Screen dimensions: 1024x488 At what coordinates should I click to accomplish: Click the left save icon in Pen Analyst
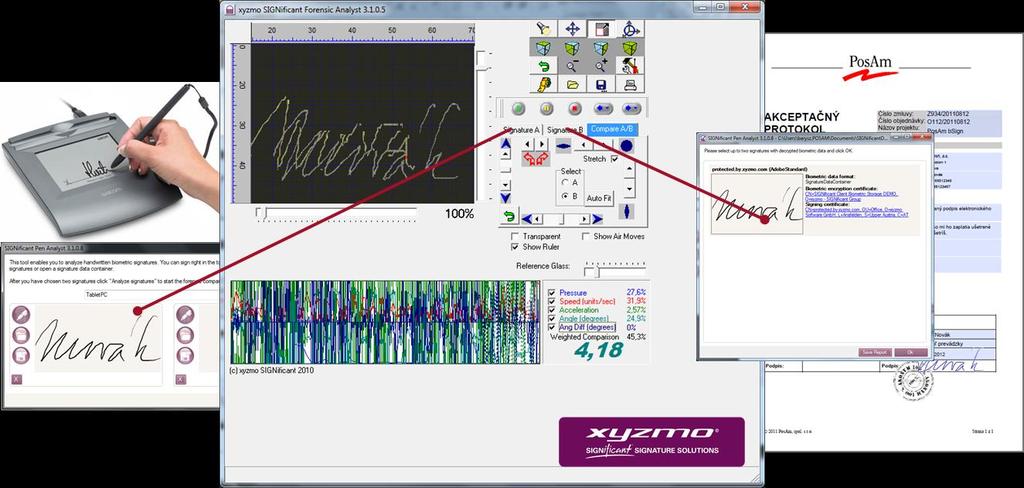[x=22, y=356]
